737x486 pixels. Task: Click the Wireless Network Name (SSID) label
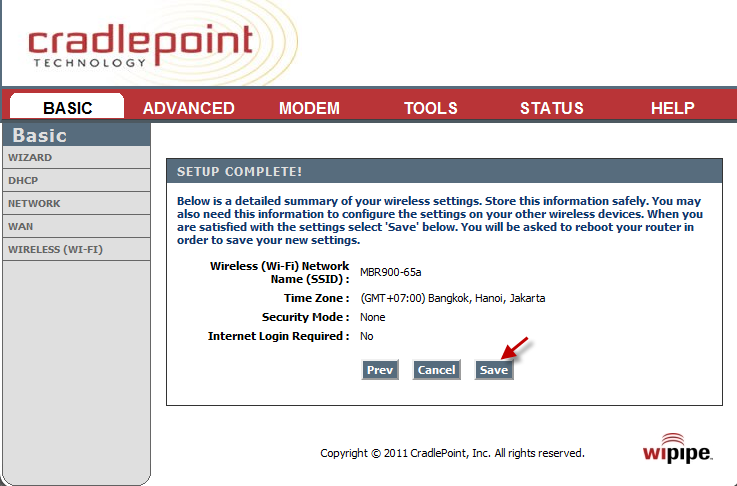(279, 272)
